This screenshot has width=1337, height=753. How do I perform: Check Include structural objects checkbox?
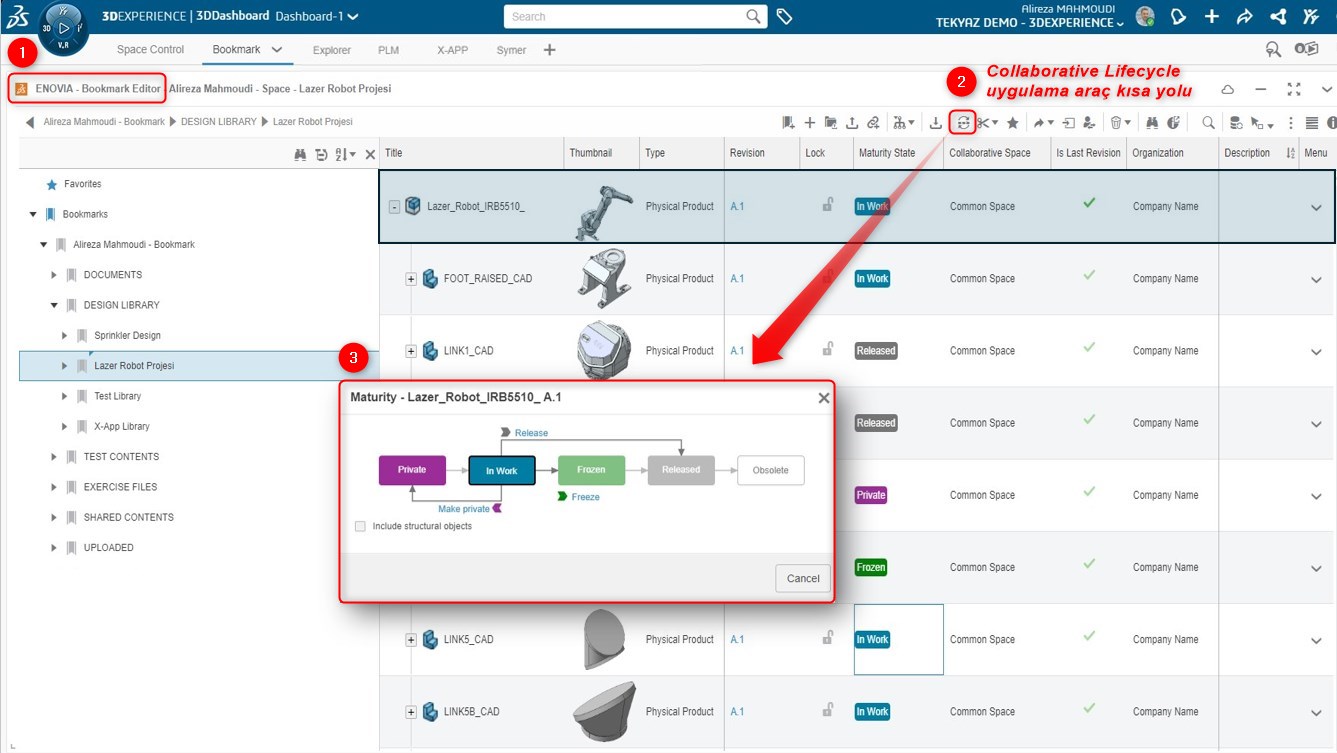[360, 526]
